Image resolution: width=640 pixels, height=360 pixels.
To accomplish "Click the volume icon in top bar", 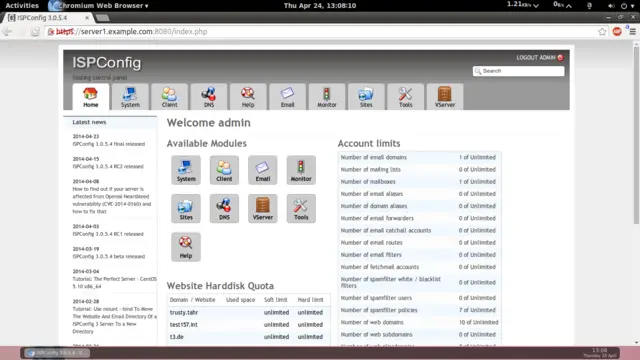I will click(x=611, y=6).
